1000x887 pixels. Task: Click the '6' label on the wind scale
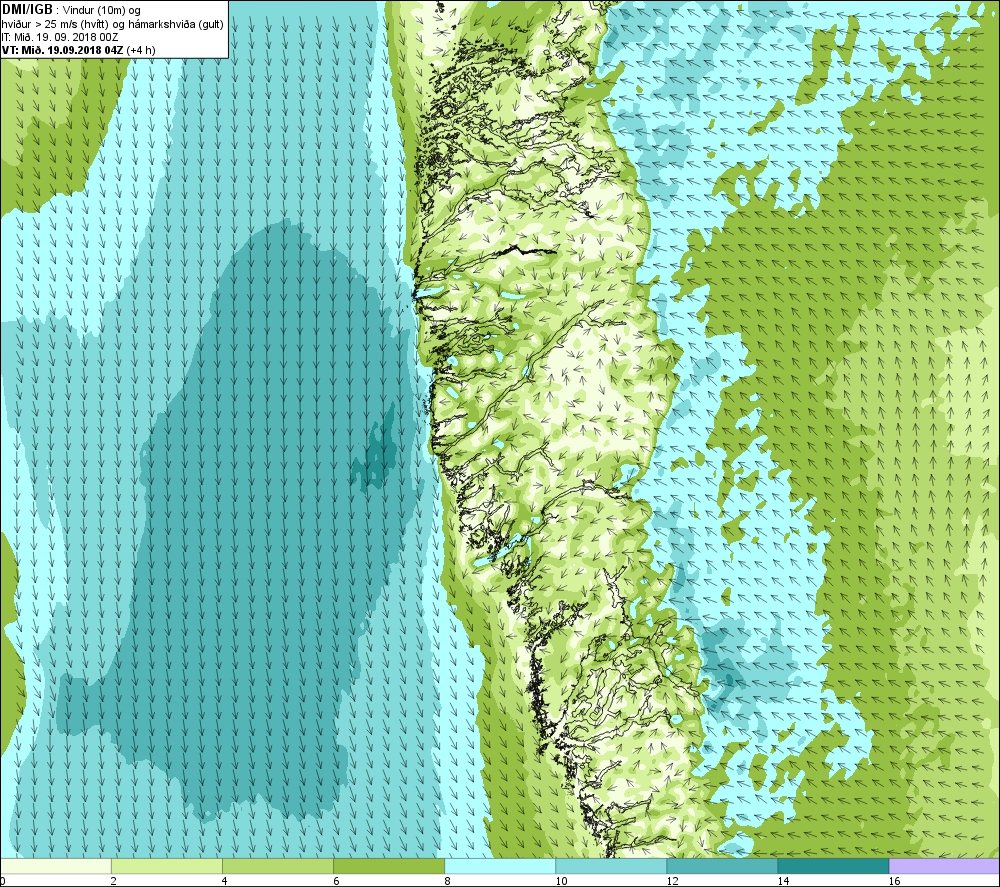pyautogui.click(x=336, y=881)
